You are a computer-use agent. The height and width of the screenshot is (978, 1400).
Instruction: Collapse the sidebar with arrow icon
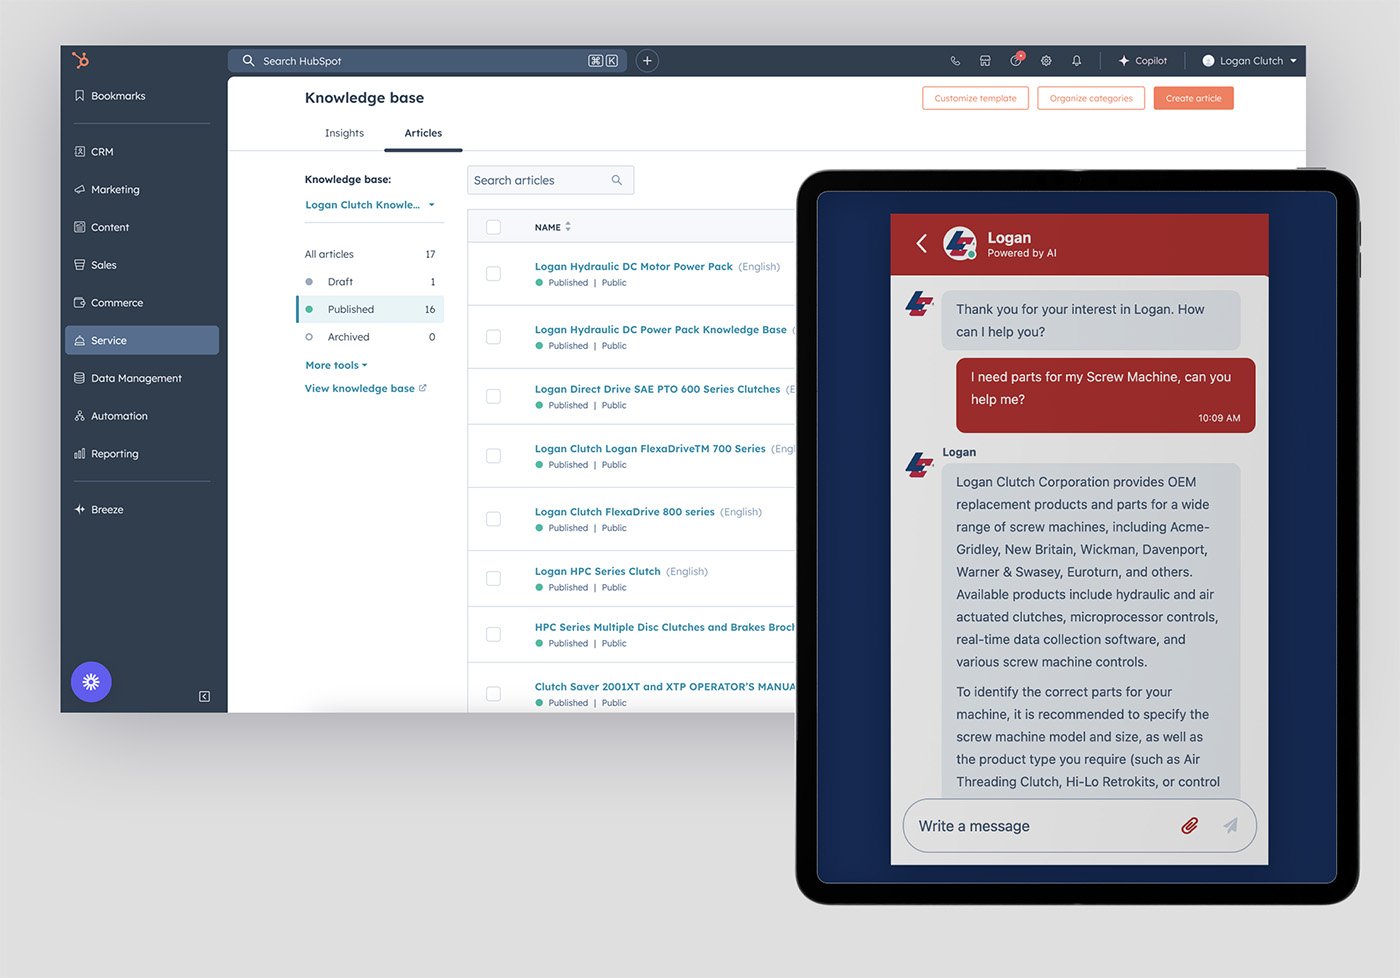click(204, 696)
